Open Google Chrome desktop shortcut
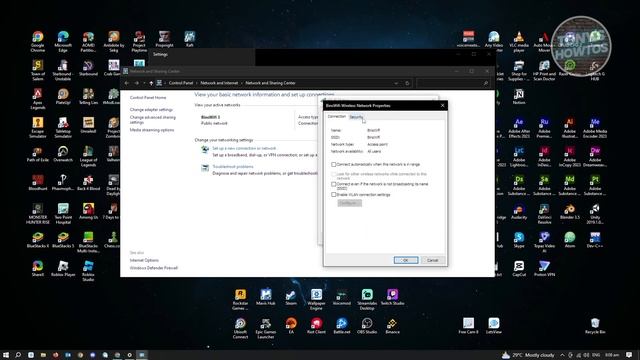 coord(38,42)
